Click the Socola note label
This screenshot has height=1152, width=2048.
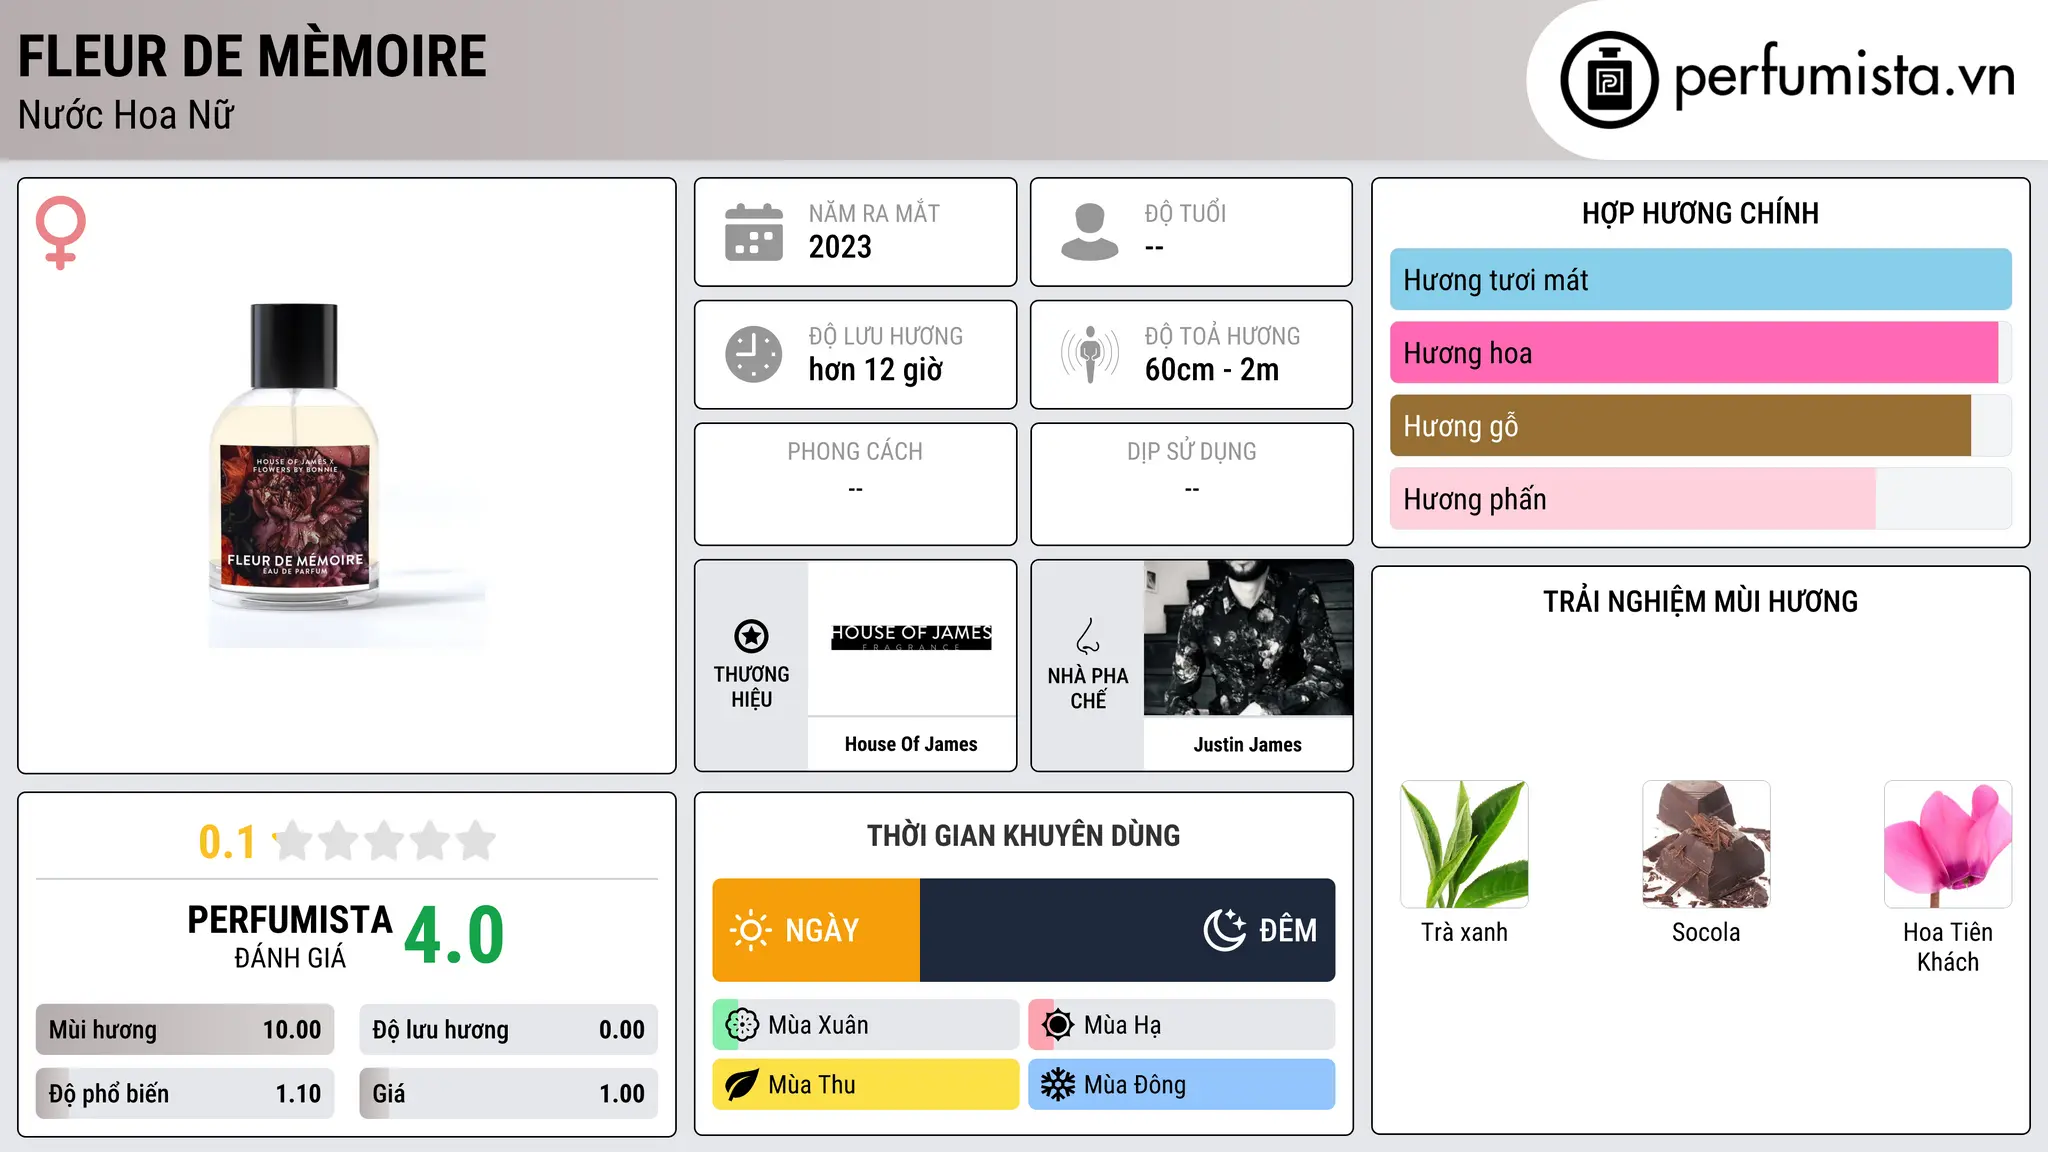[x=1706, y=932]
